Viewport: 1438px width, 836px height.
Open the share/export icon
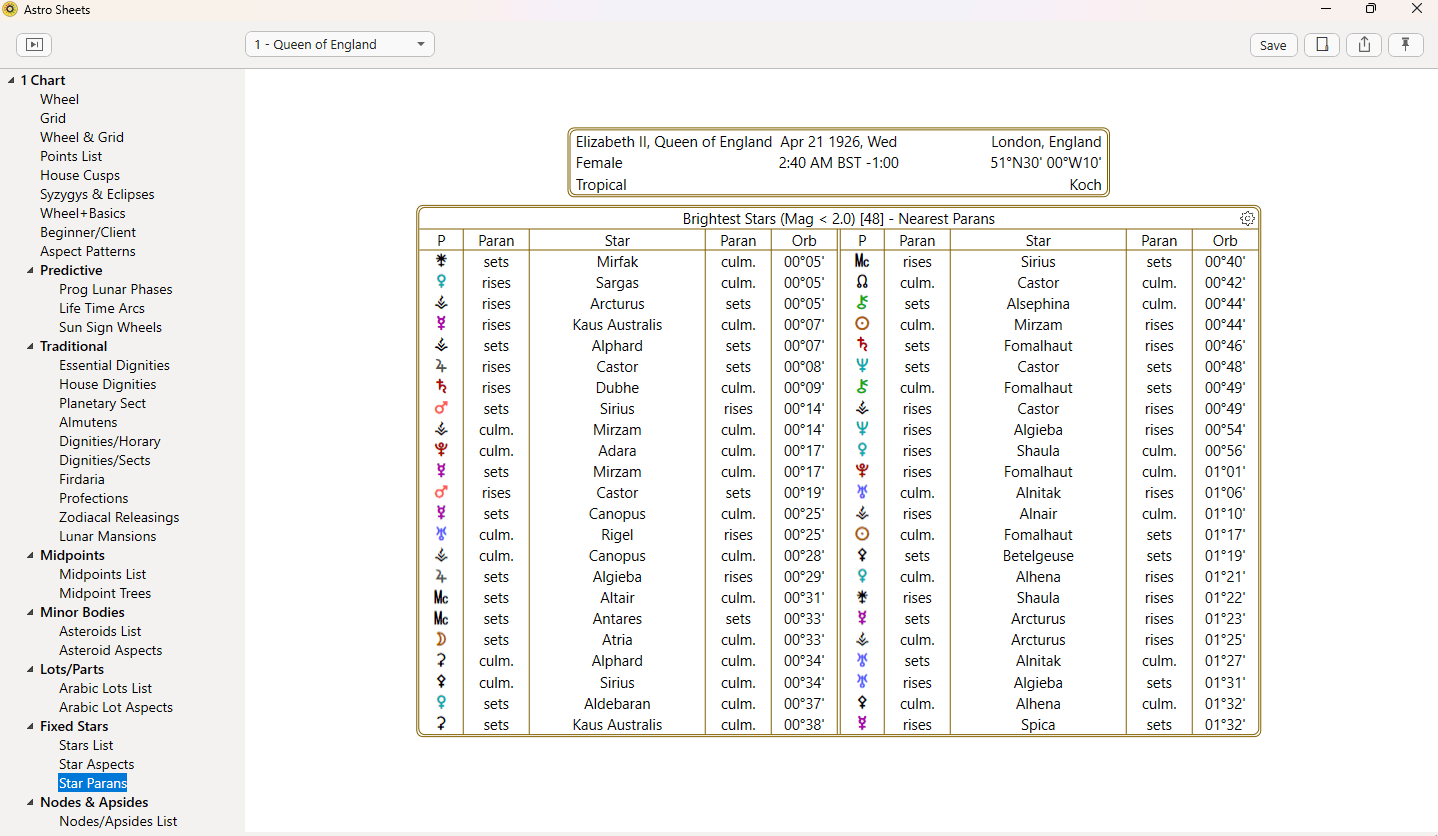[1364, 45]
